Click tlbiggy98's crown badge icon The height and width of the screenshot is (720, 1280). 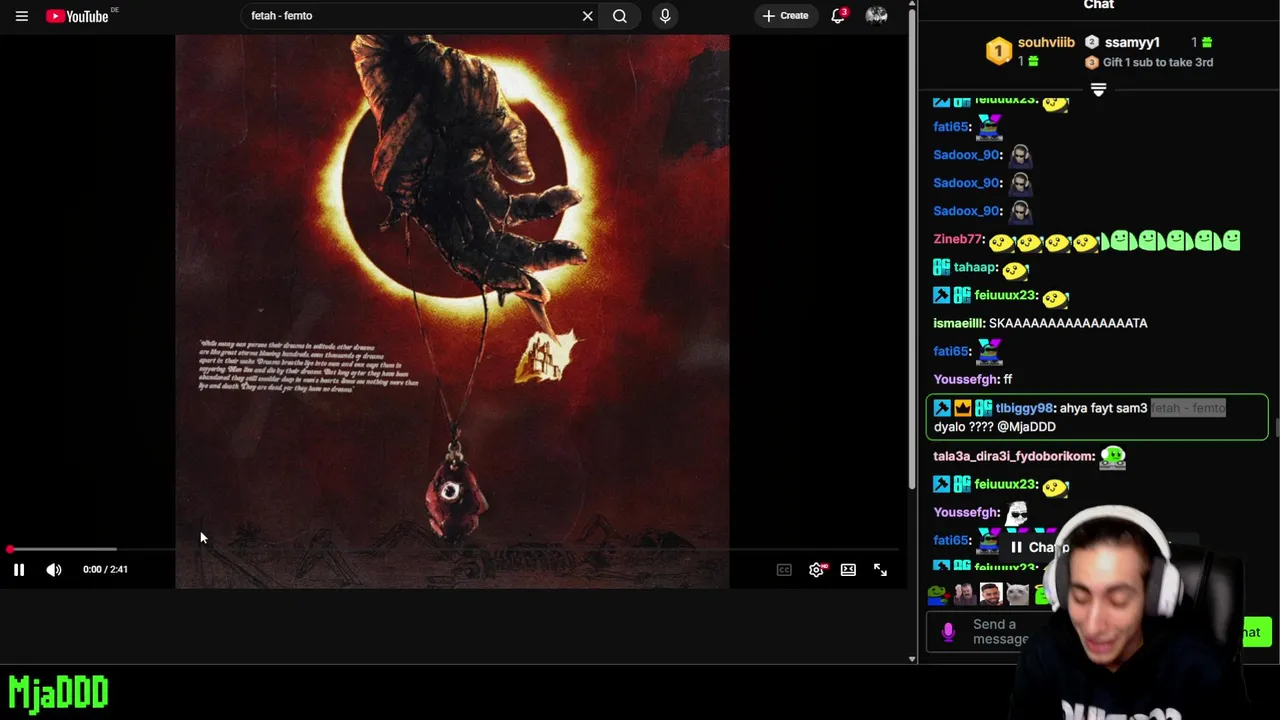click(962, 408)
